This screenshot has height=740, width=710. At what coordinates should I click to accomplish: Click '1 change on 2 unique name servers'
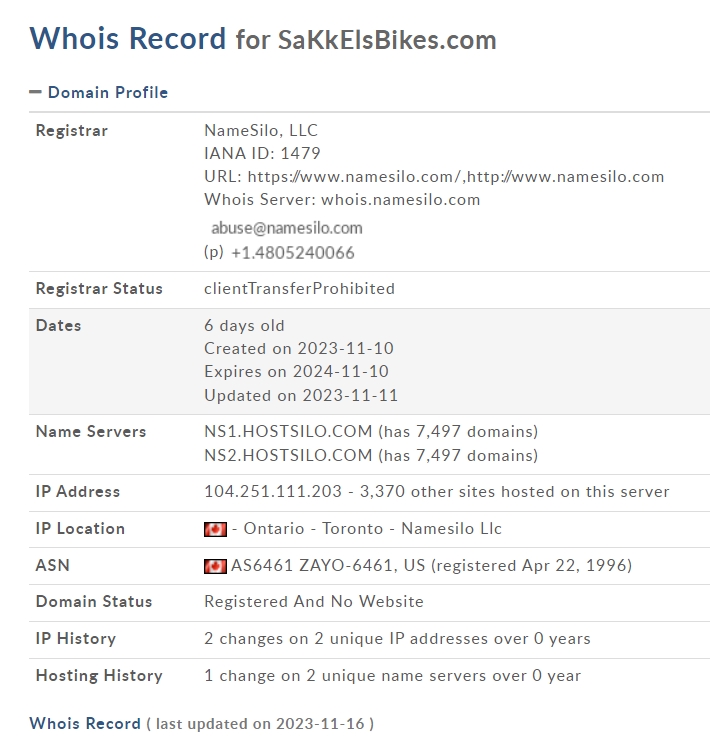(346, 676)
